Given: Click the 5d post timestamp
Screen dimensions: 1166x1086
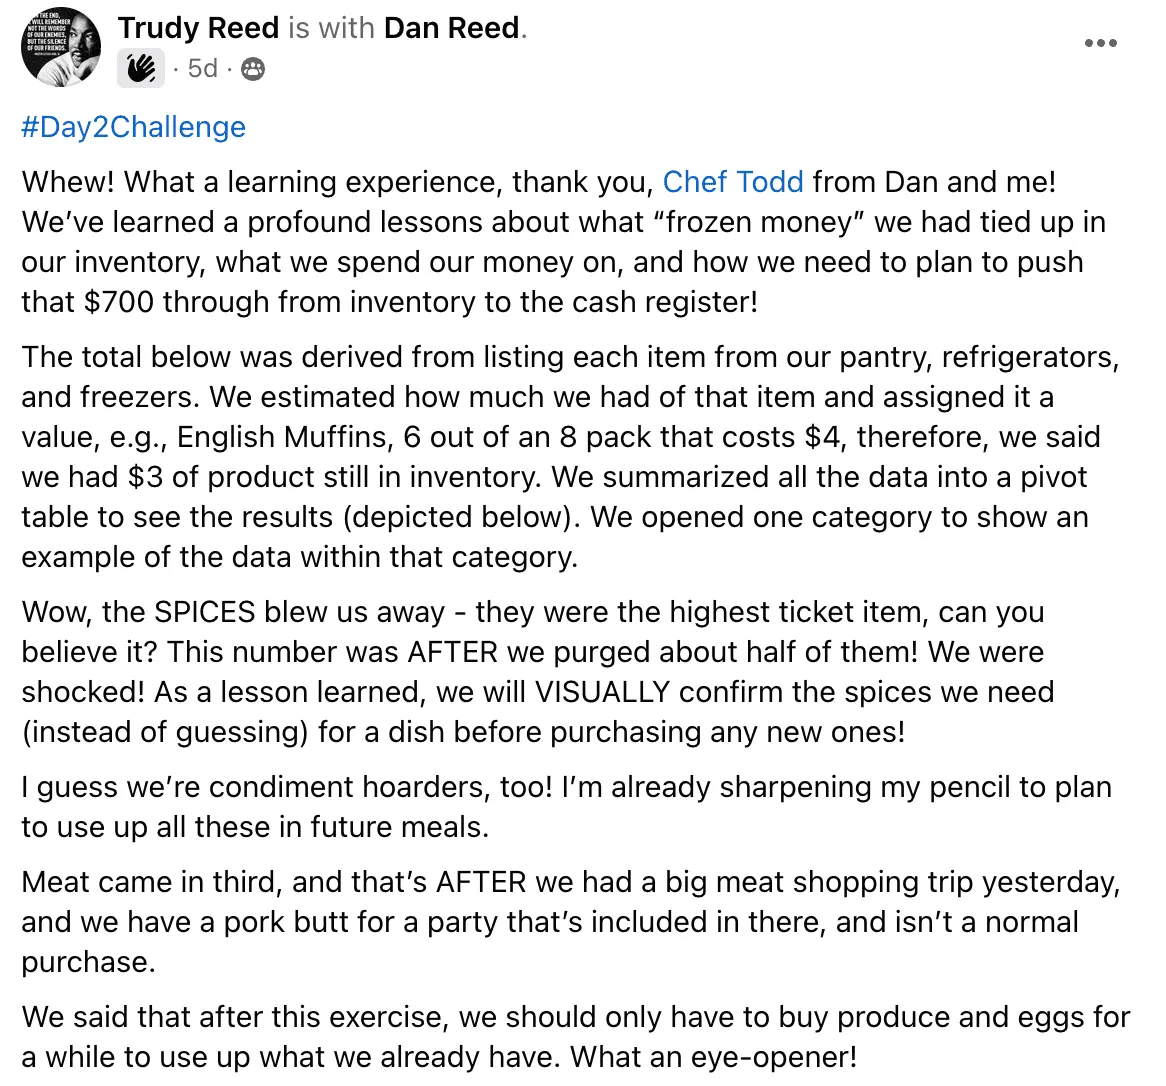Looking at the screenshot, I should pos(202,69).
